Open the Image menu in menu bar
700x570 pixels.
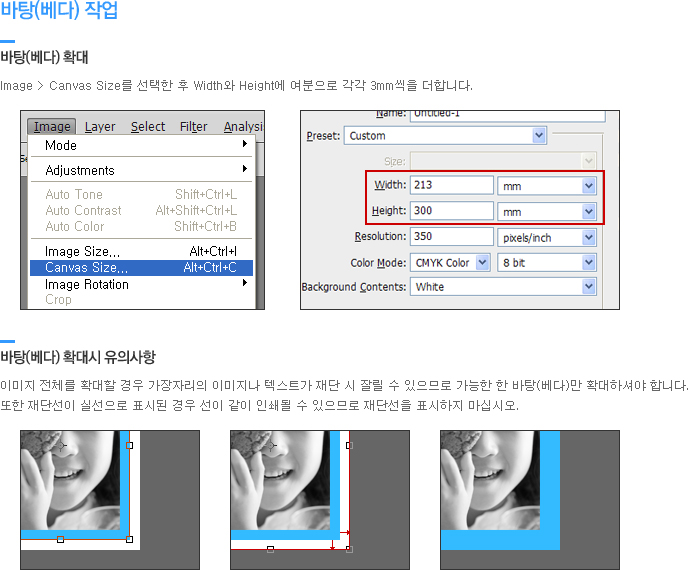click(51, 126)
